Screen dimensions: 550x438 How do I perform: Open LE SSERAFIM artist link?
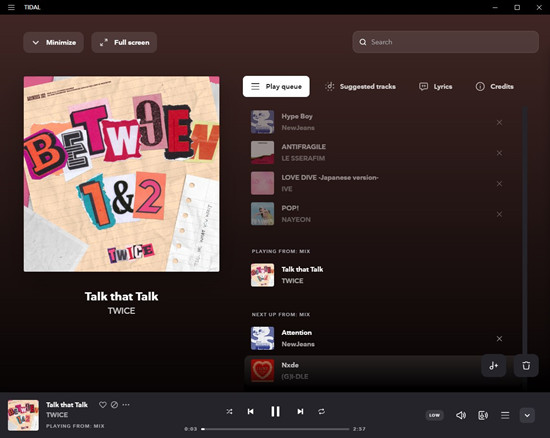pyautogui.click(x=303, y=158)
